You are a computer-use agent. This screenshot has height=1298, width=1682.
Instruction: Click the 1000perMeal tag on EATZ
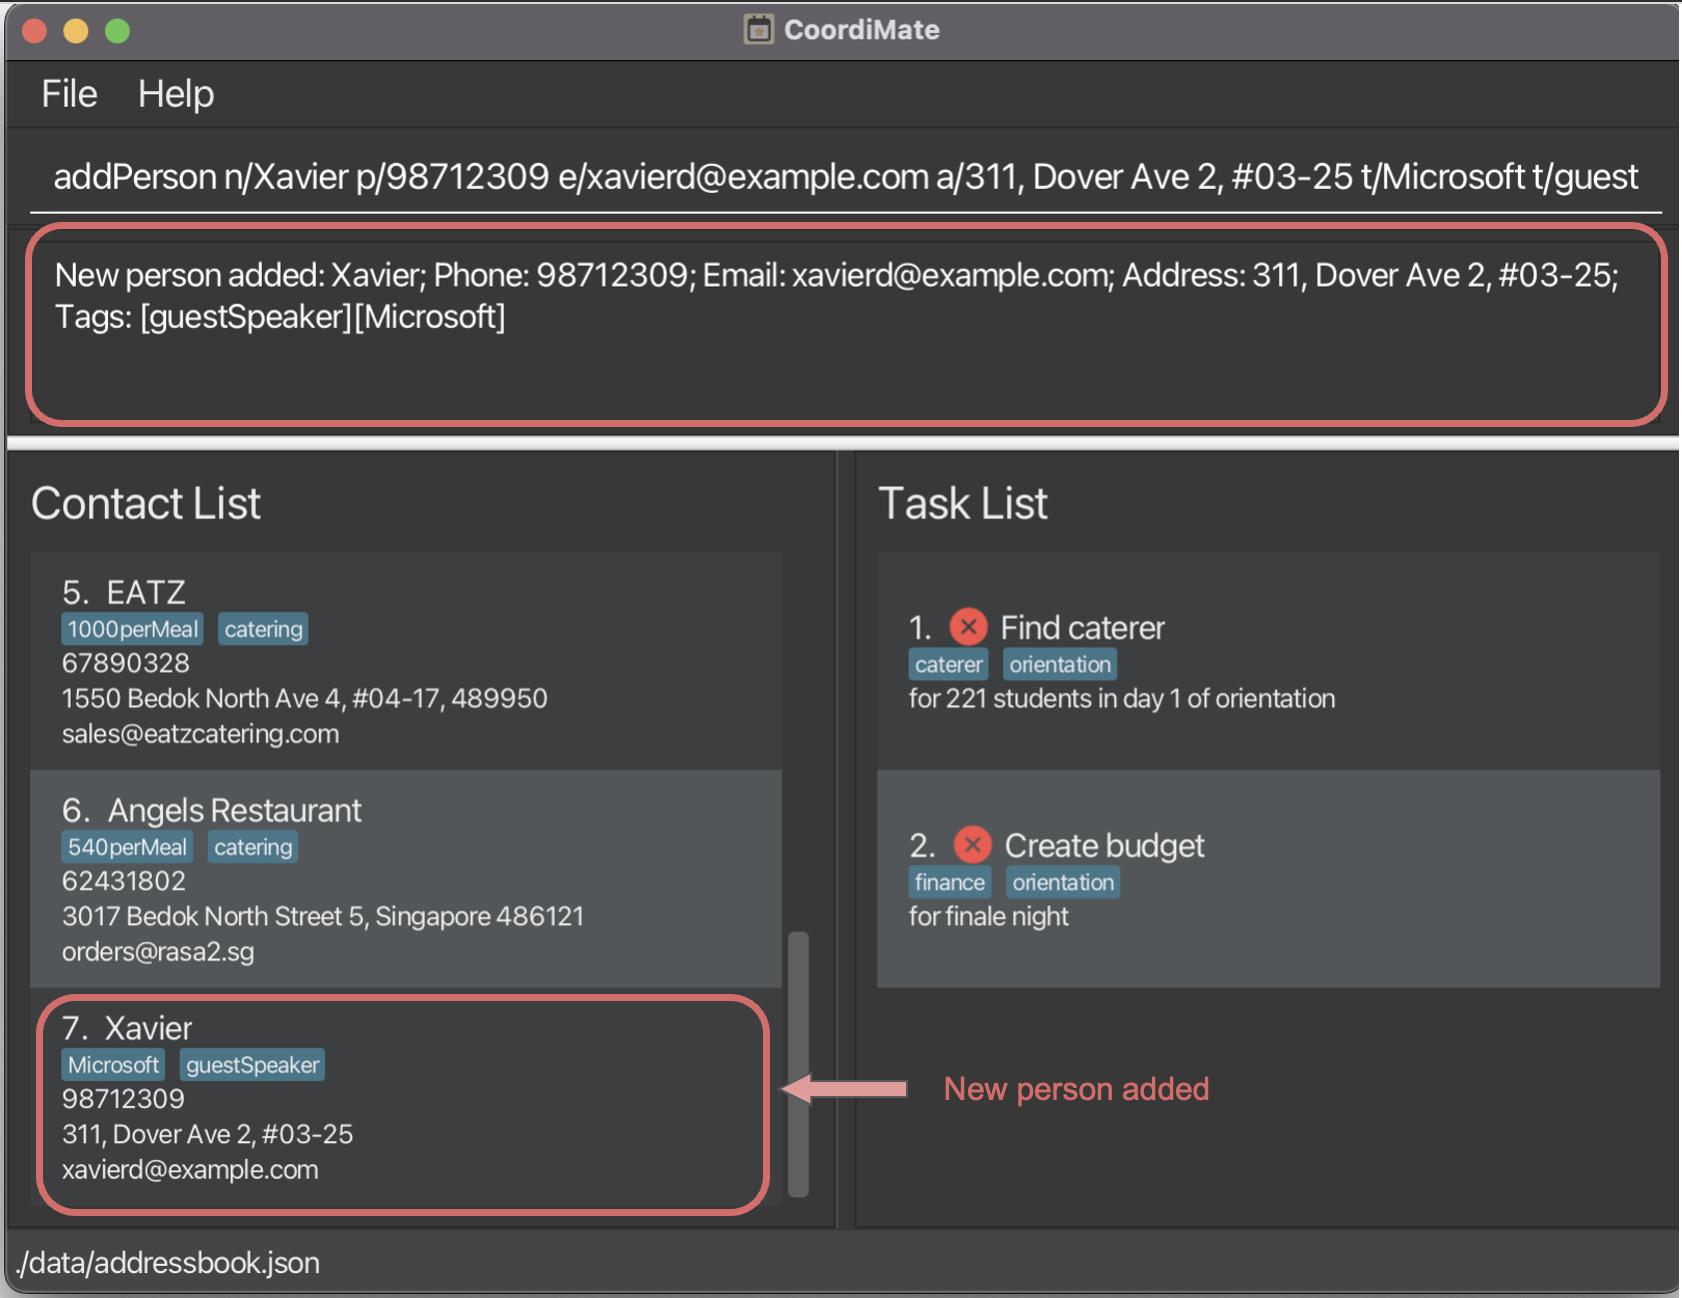click(132, 629)
